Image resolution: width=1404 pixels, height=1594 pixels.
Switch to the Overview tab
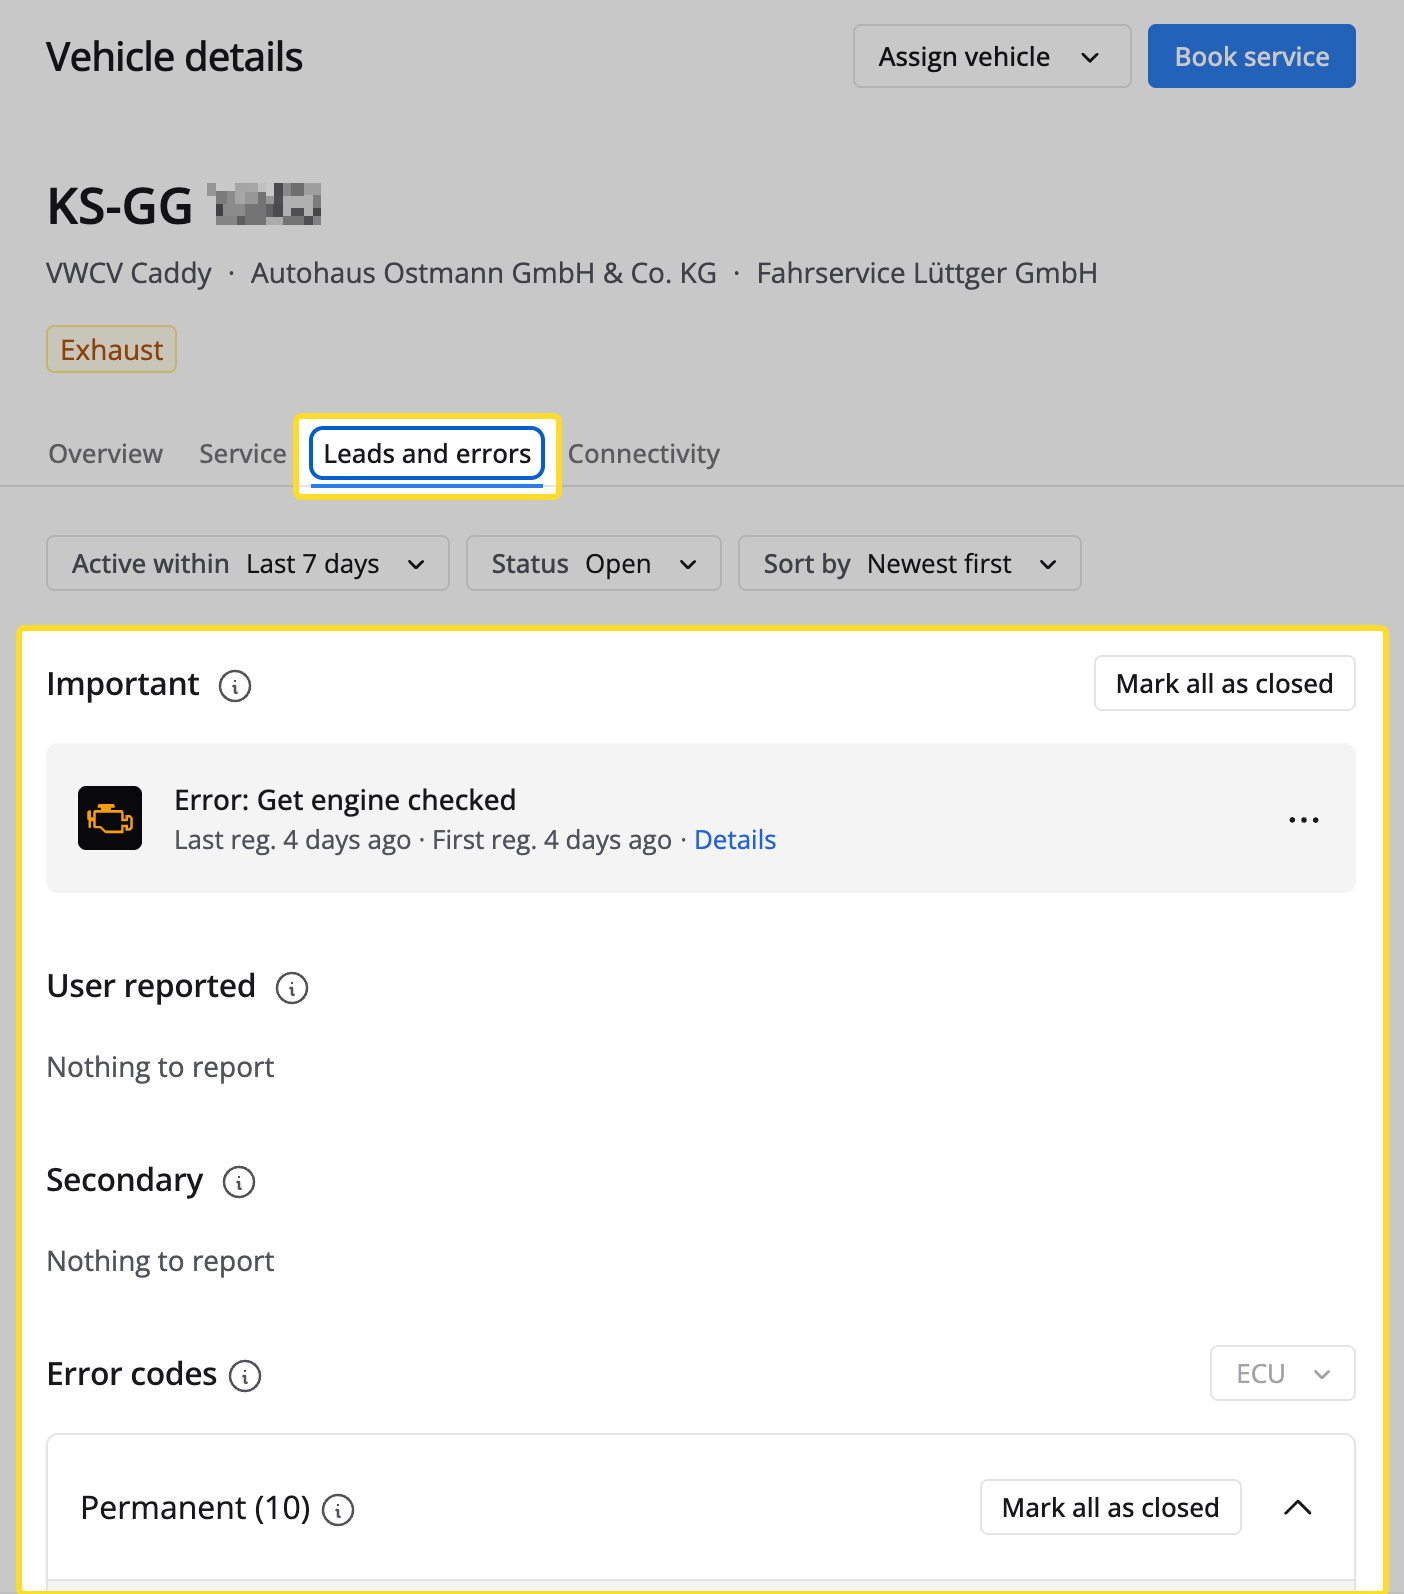106,454
